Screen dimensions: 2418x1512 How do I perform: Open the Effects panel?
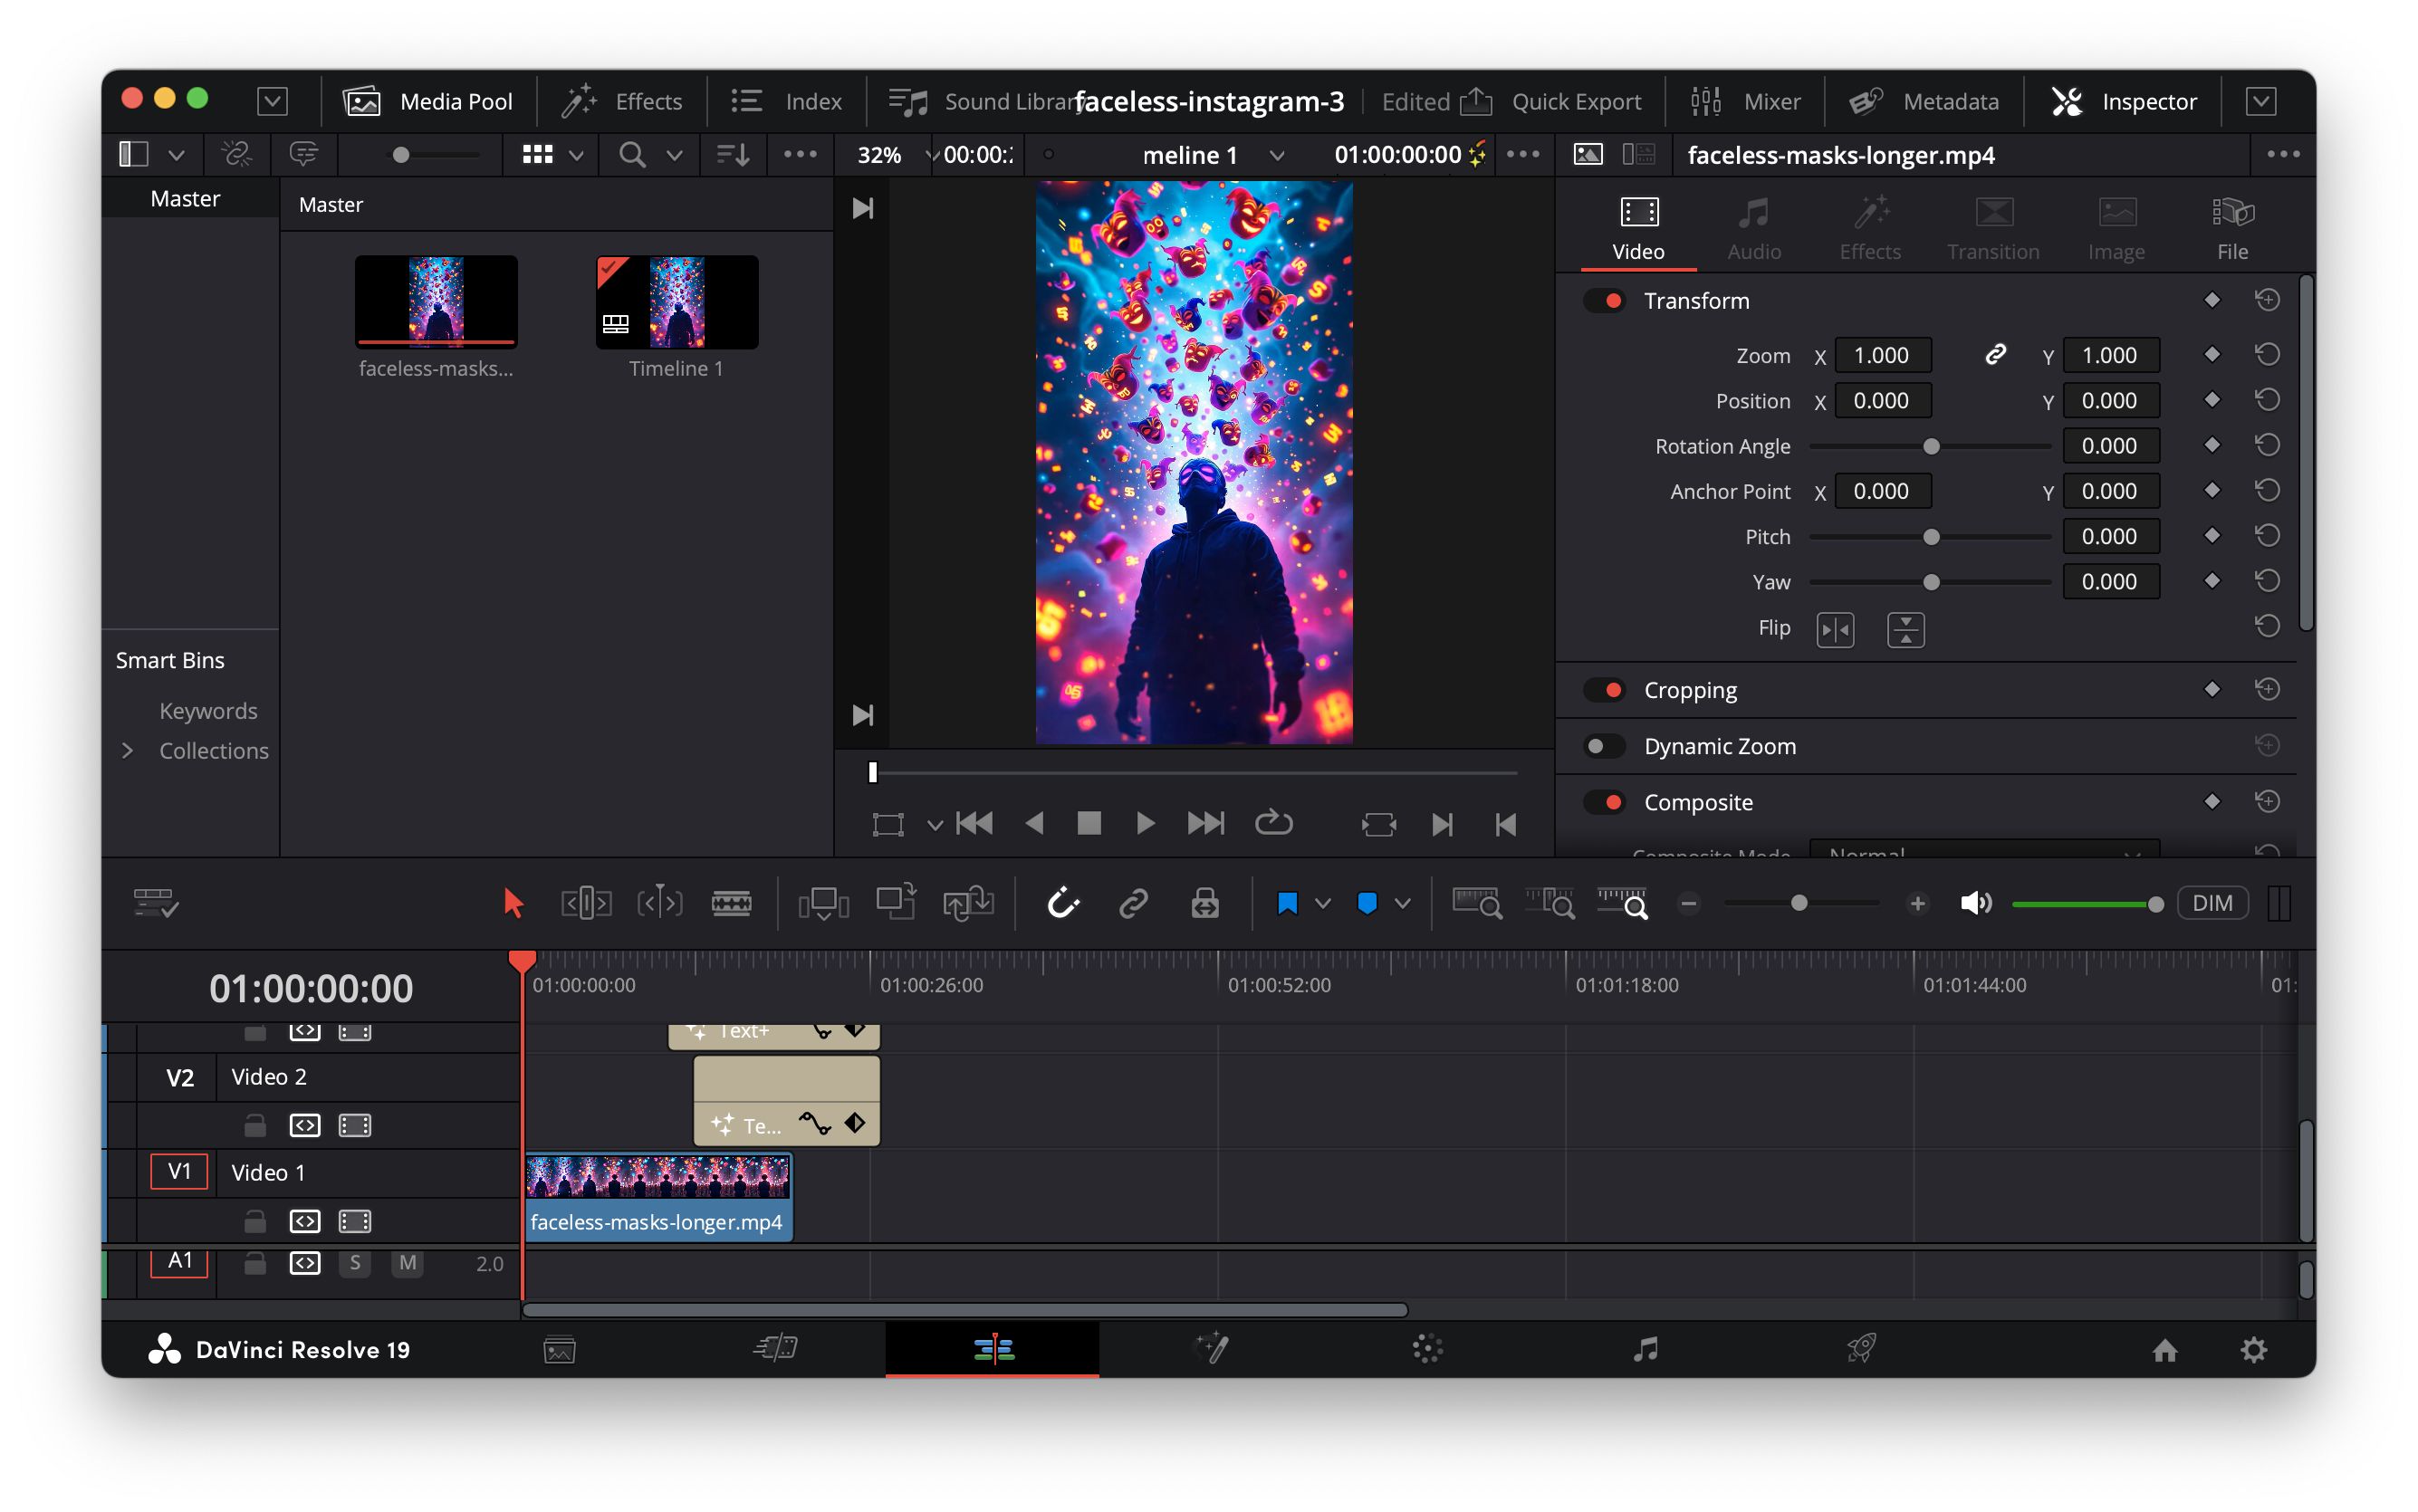click(622, 101)
